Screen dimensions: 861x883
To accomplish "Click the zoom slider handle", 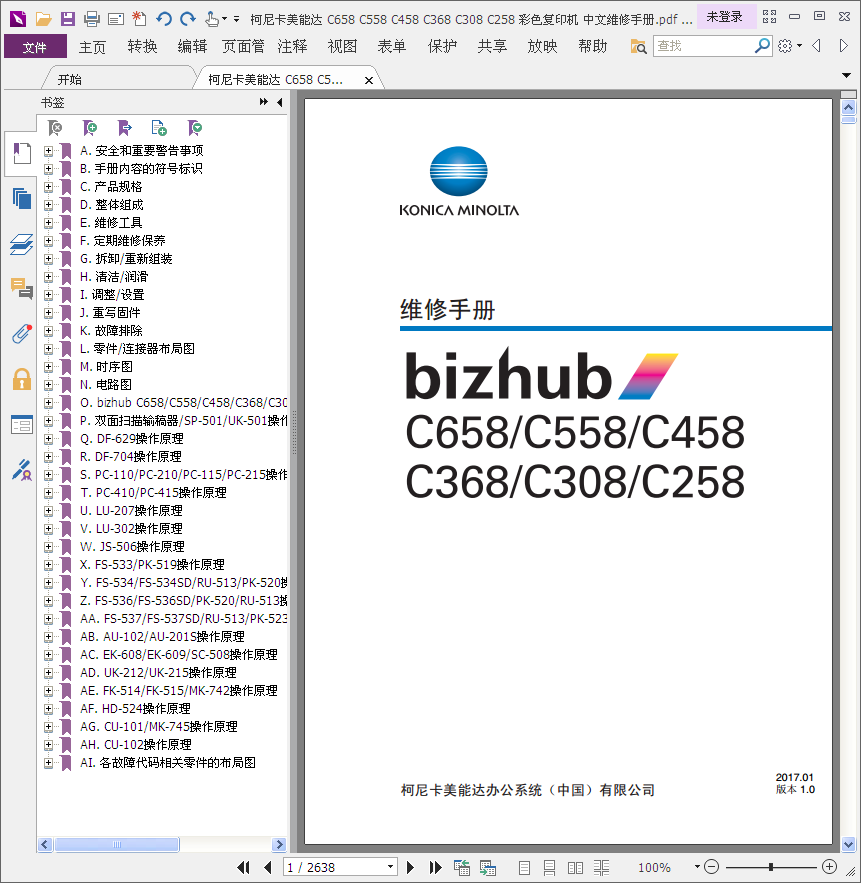I will click(x=771, y=867).
